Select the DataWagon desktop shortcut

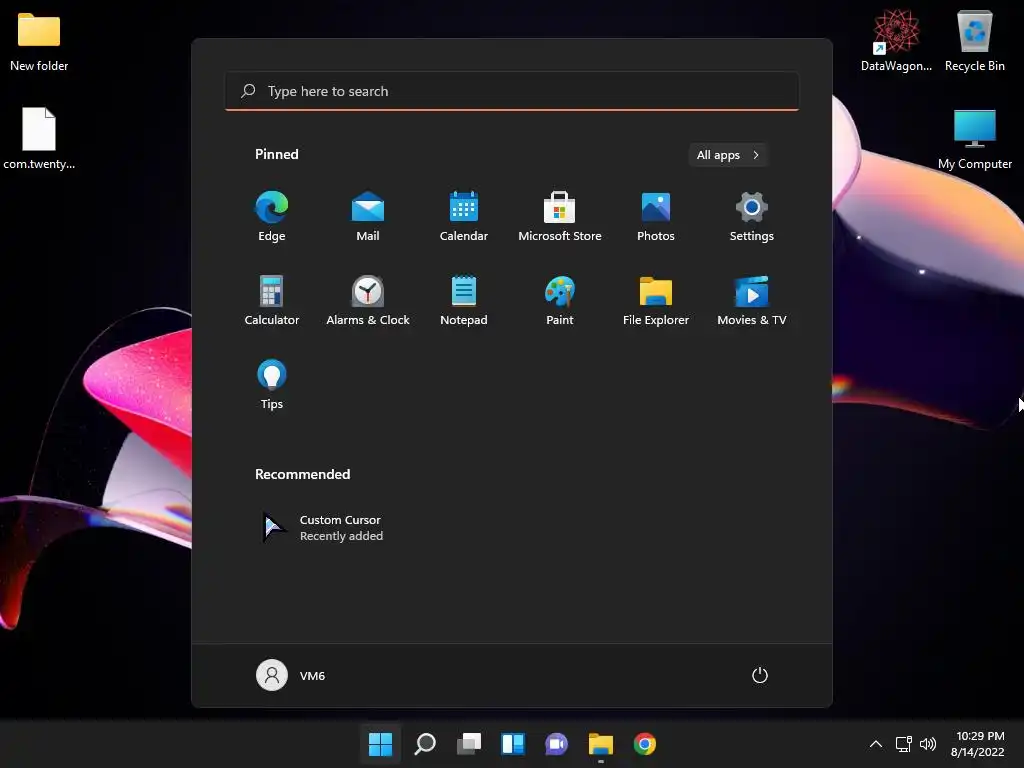pyautogui.click(x=896, y=41)
